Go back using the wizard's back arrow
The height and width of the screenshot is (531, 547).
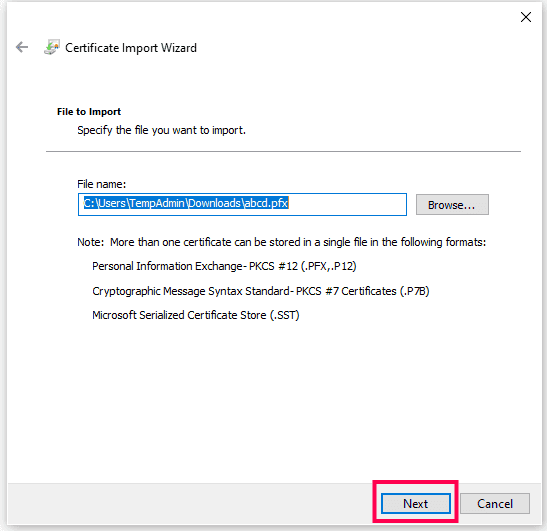pos(22,47)
